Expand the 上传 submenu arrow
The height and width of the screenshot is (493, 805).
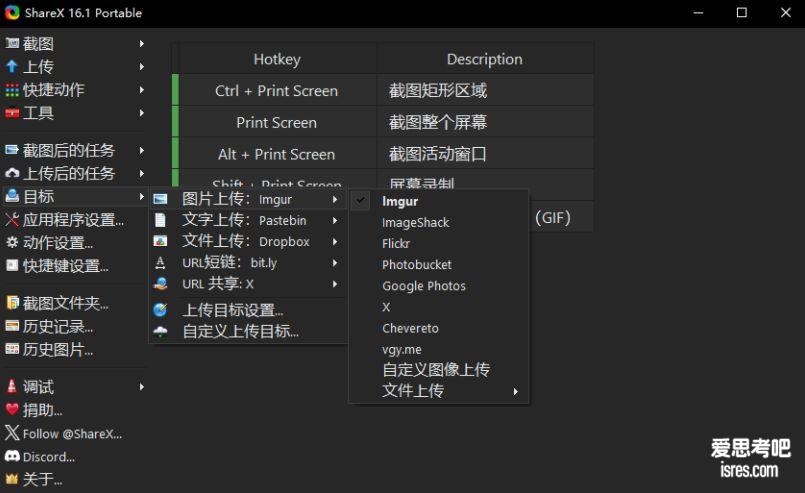click(142, 67)
